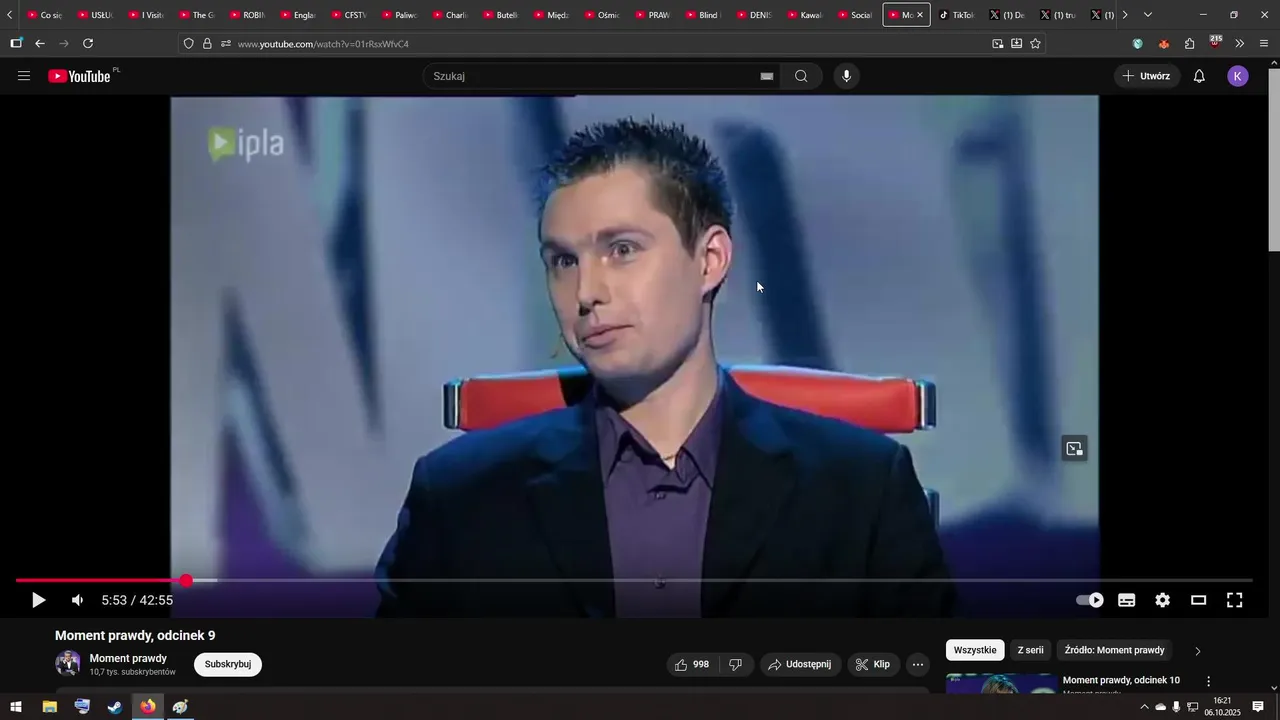Viewport: 1280px width, 720px height.
Task: Open YouTube notifications bell
Action: [x=1199, y=76]
